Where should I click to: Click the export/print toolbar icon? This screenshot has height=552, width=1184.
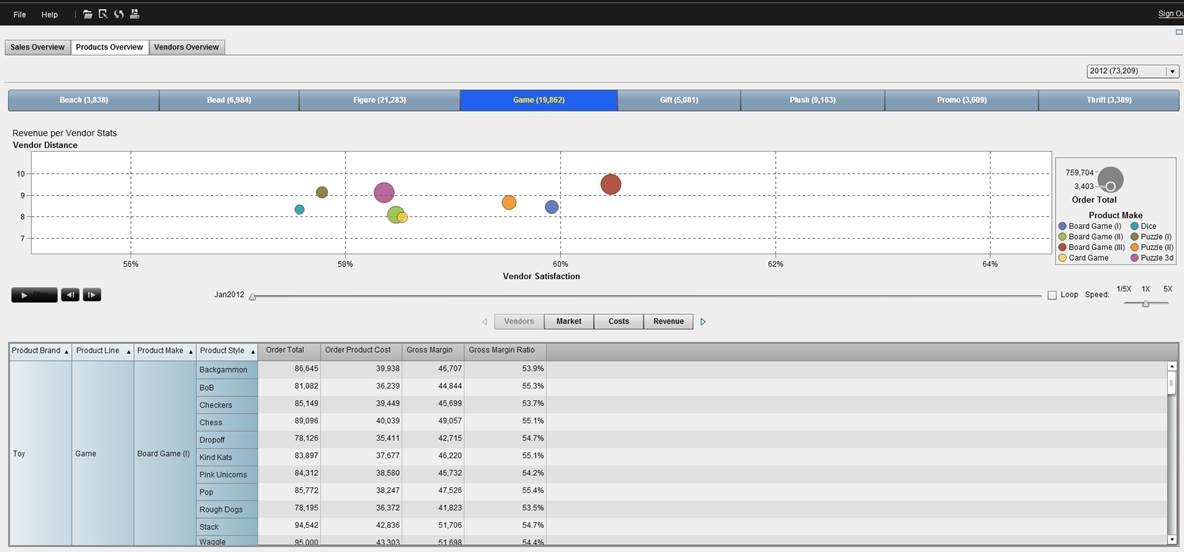point(135,14)
